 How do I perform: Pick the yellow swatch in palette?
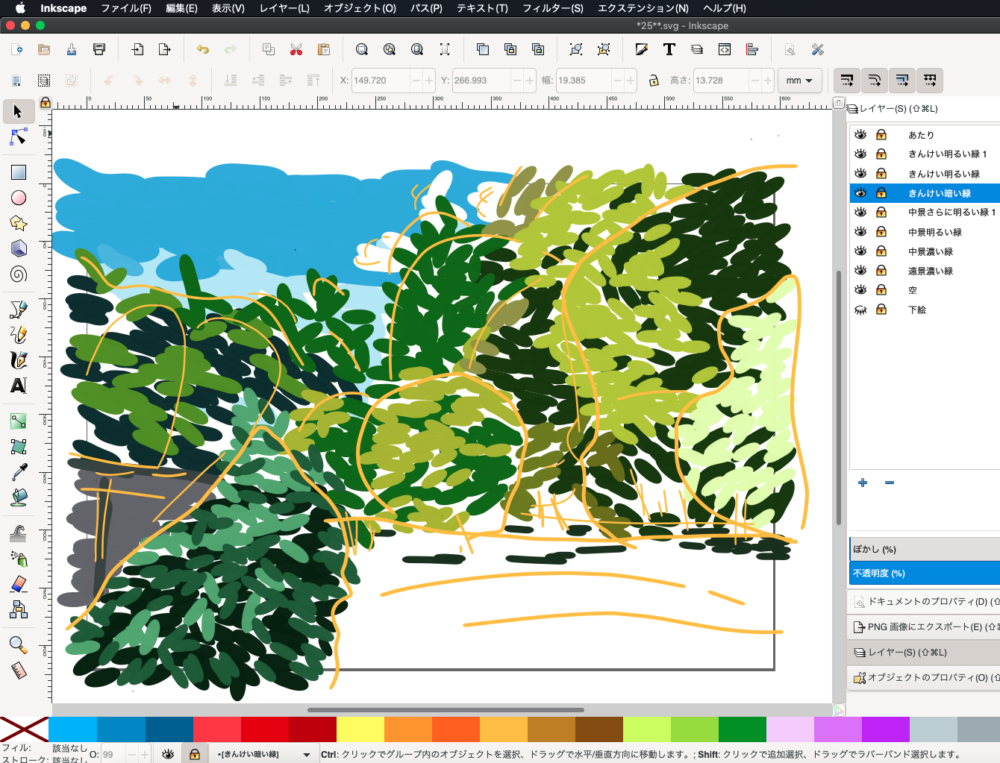(x=360, y=729)
